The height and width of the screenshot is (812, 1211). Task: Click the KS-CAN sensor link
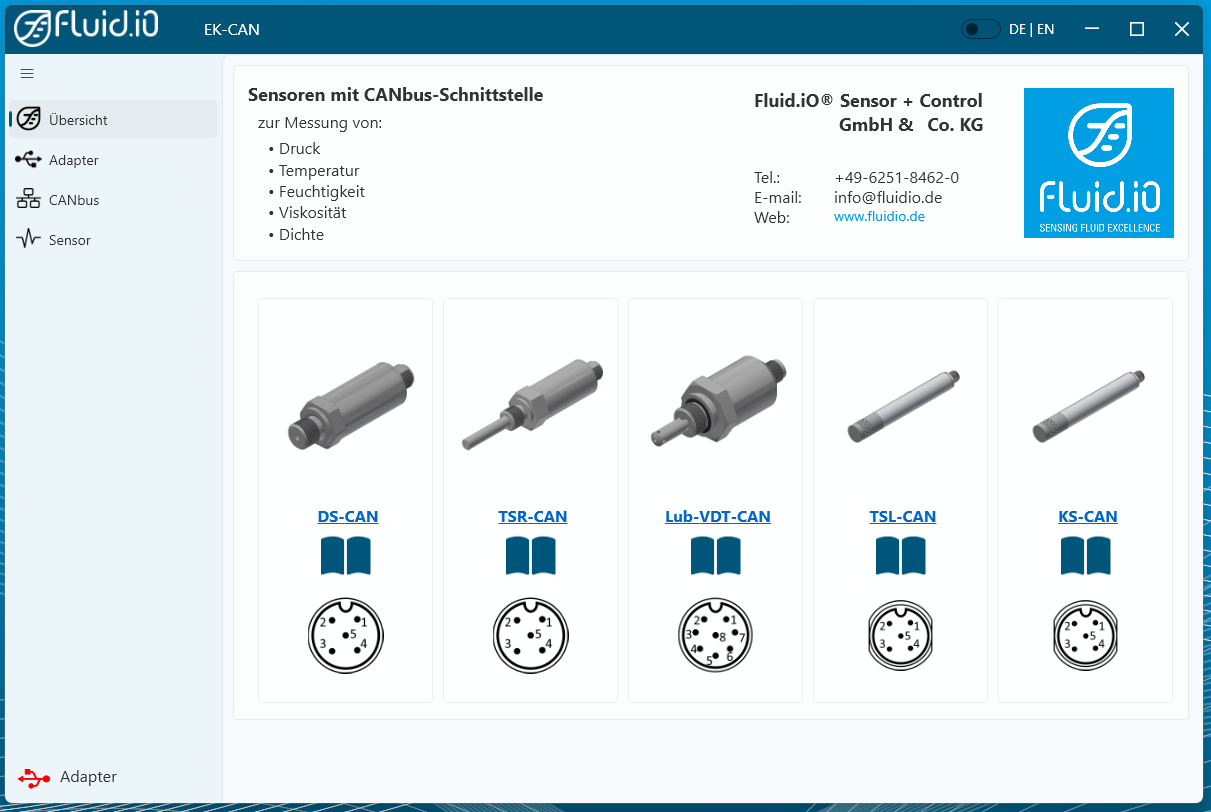click(1087, 517)
